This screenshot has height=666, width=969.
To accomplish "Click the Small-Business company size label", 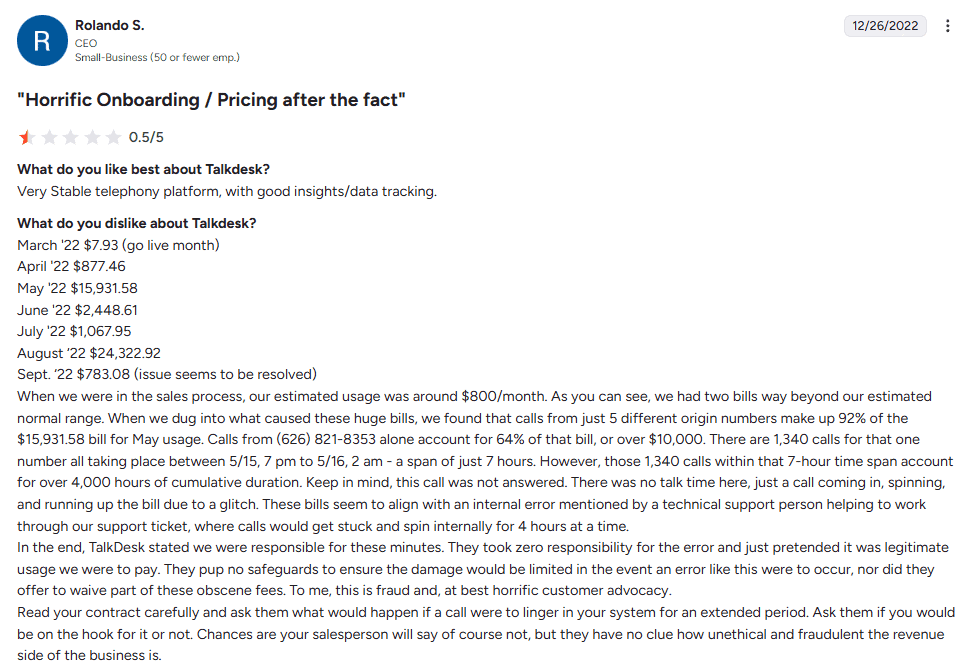I will (x=157, y=57).
